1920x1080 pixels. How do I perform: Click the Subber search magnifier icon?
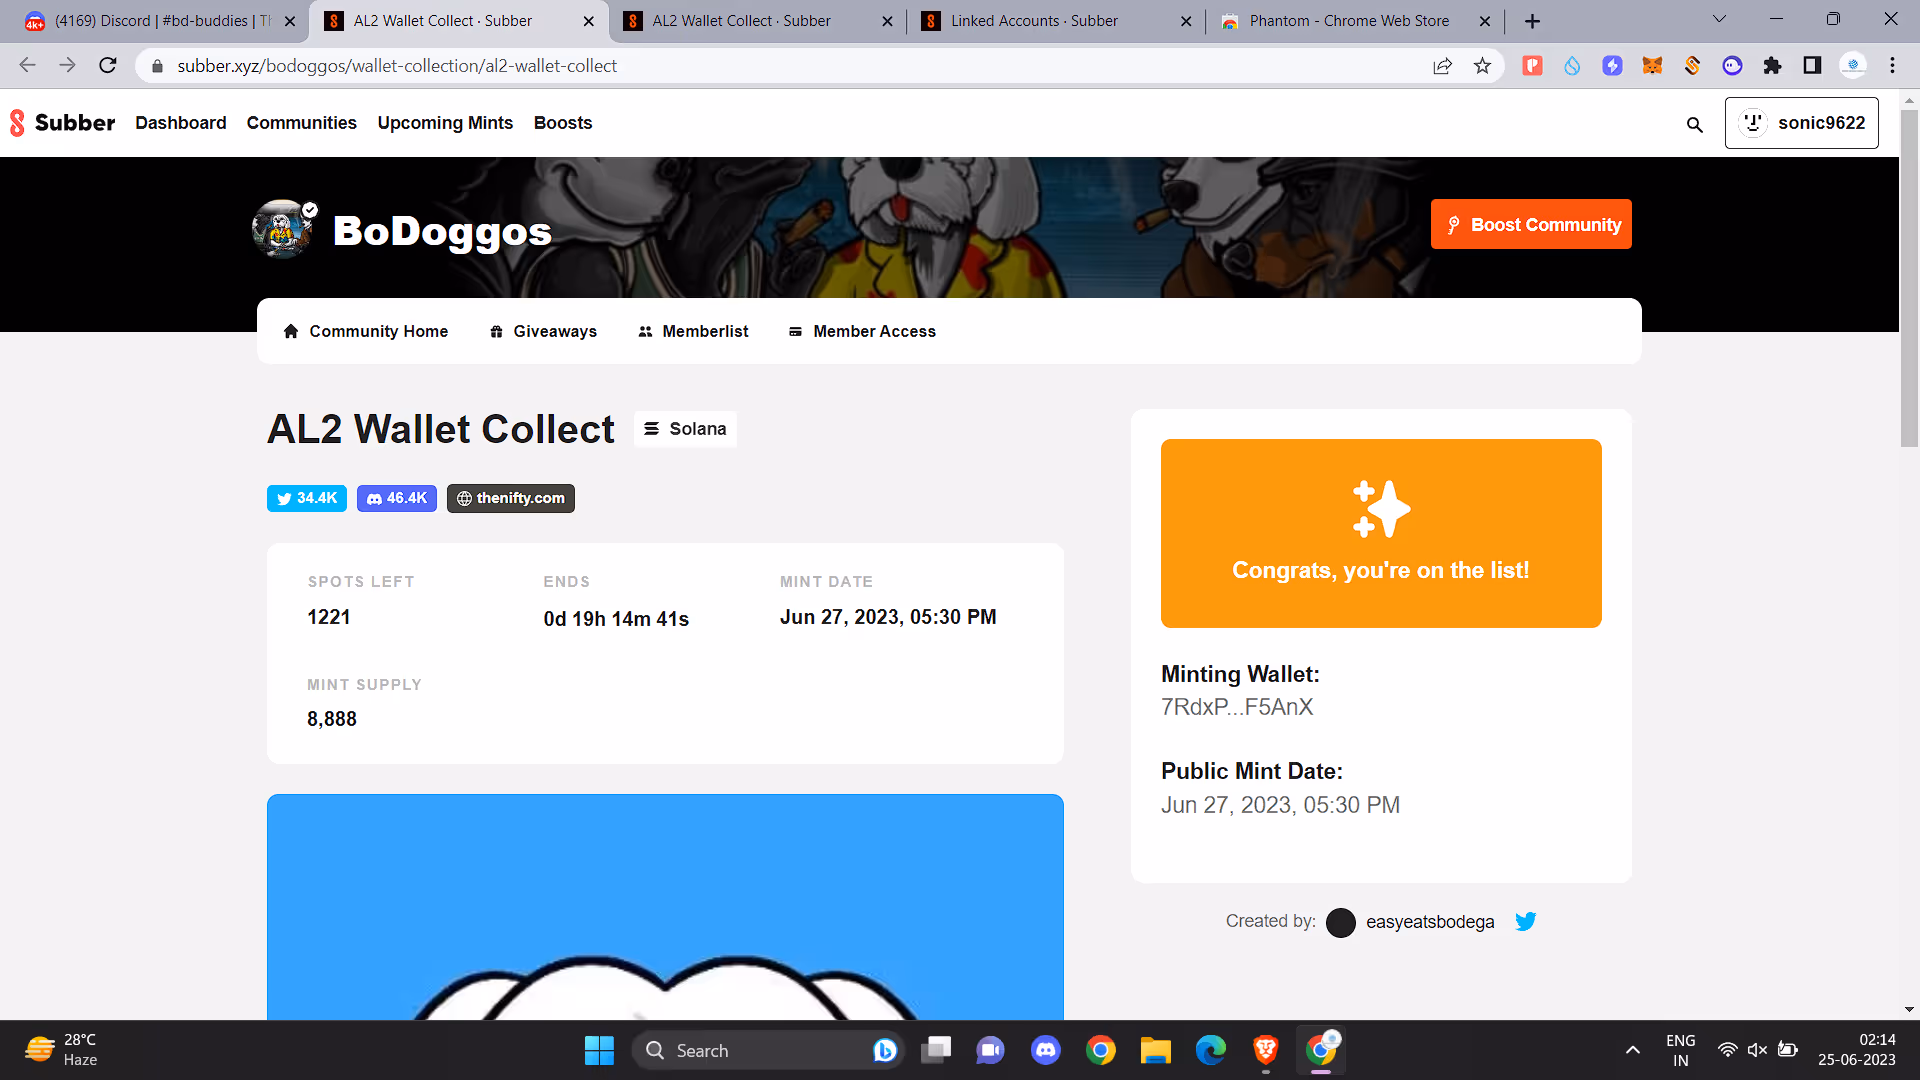(x=1694, y=124)
